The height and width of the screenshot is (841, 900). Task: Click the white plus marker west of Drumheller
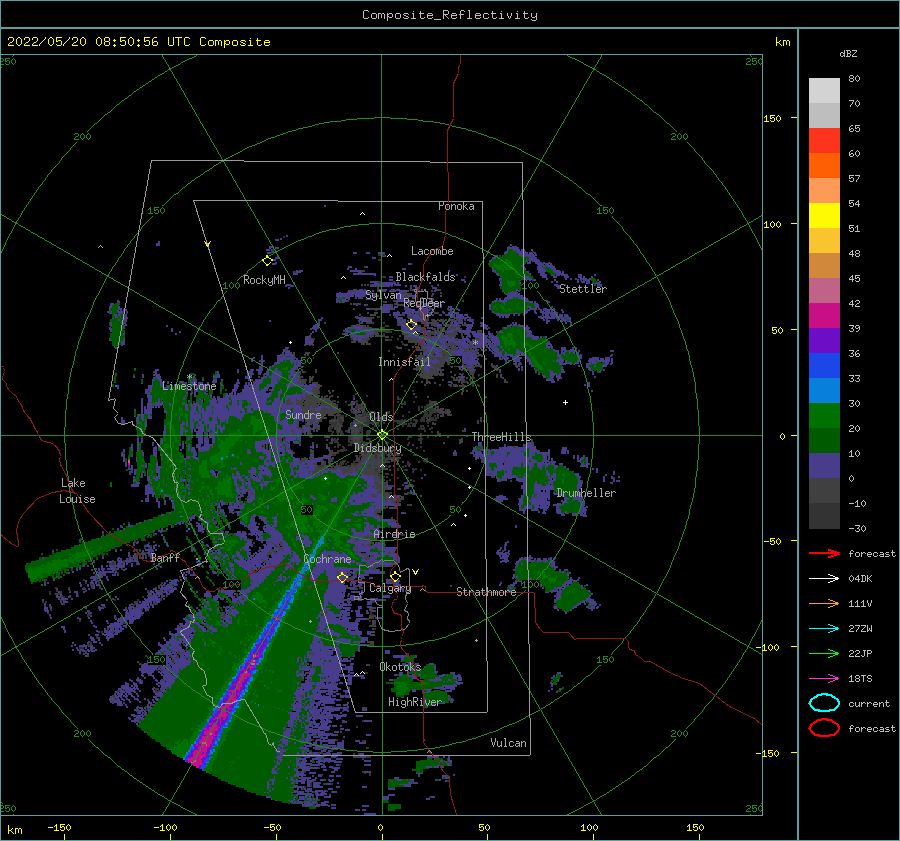click(x=565, y=402)
